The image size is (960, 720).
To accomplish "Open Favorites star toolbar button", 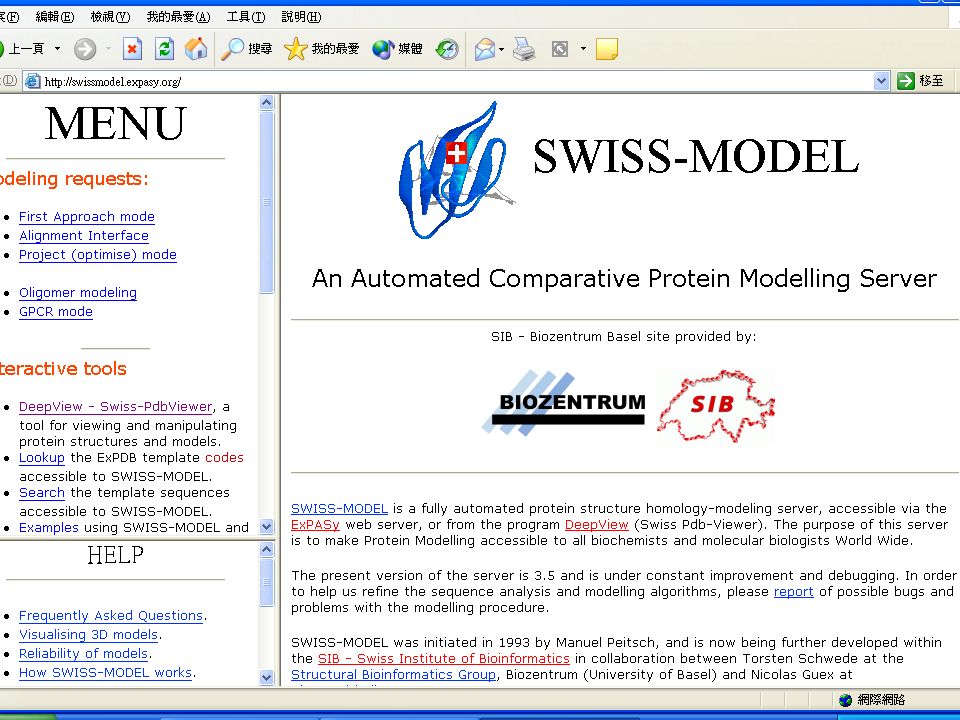I will pos(321,48).
